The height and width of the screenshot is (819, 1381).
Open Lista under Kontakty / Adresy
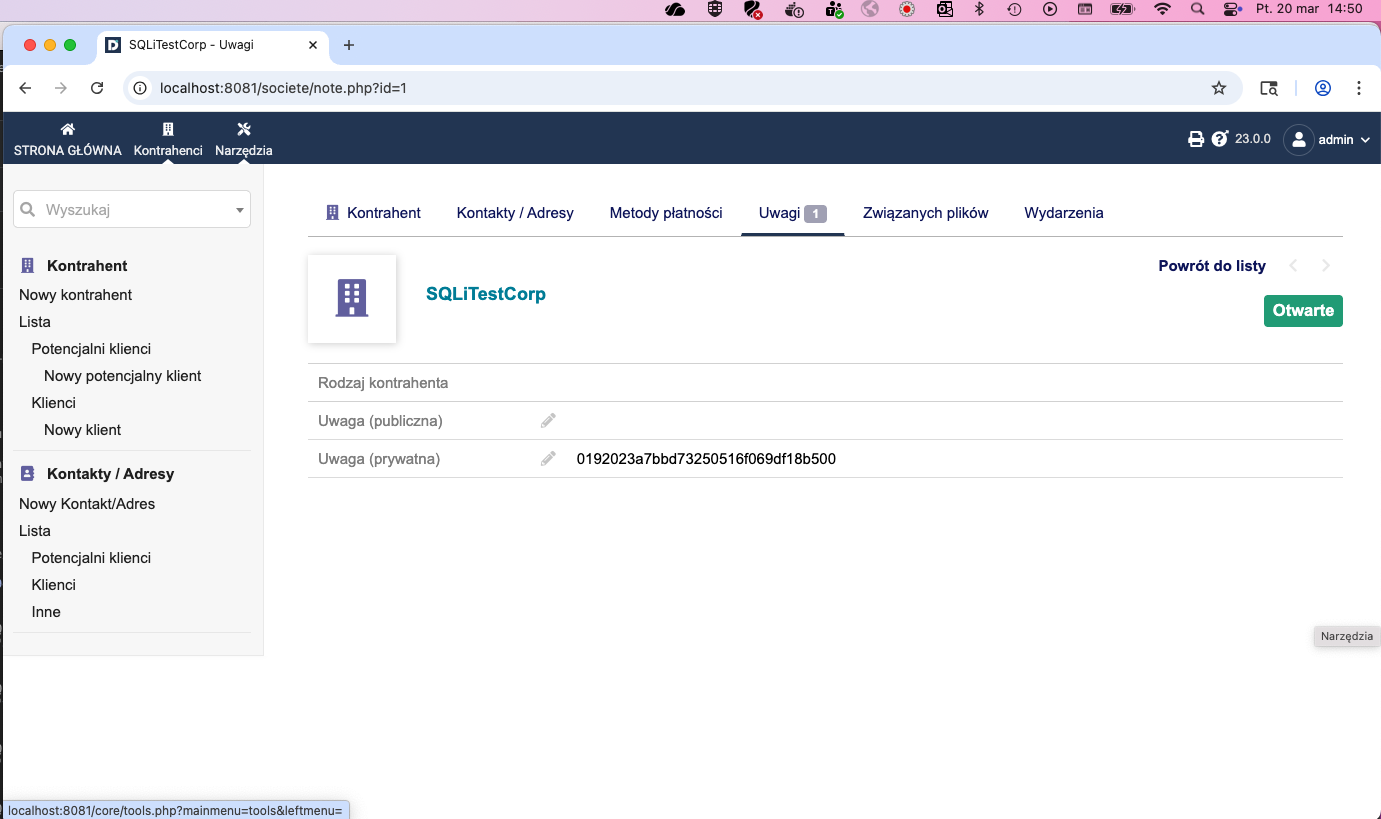(35, 531)
